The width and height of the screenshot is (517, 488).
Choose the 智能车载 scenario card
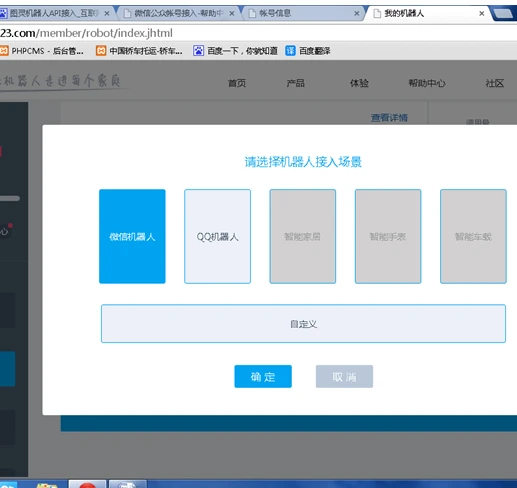[x=473, y=236]
